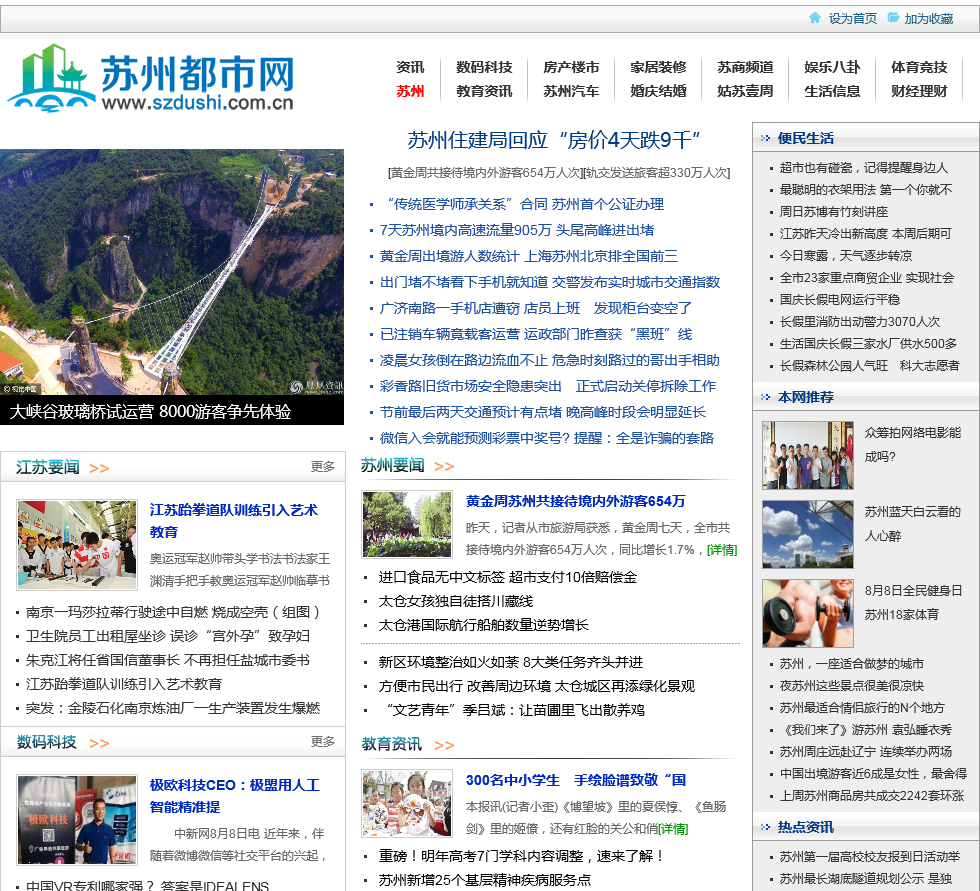Open 江苏跆拳道队训练引入艺术教育 bold title
Screen dimensions: 980x891
pyautogui.click(x=234, y=521)
